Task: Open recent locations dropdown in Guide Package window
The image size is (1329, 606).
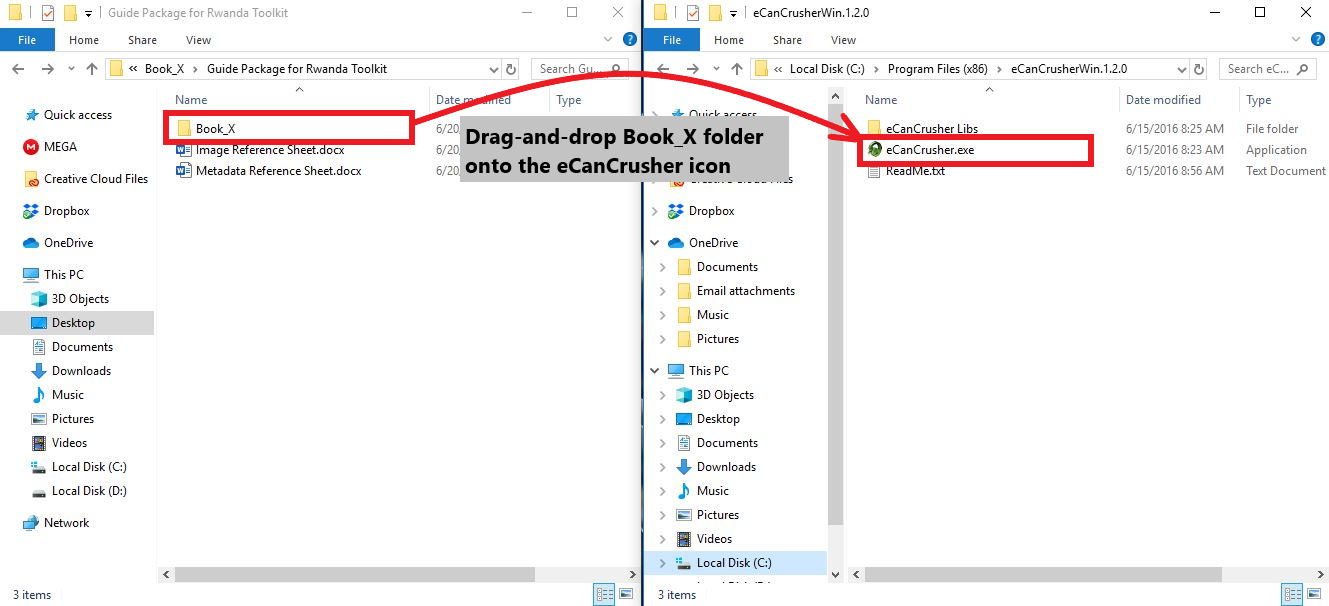Action: point(70,69)
